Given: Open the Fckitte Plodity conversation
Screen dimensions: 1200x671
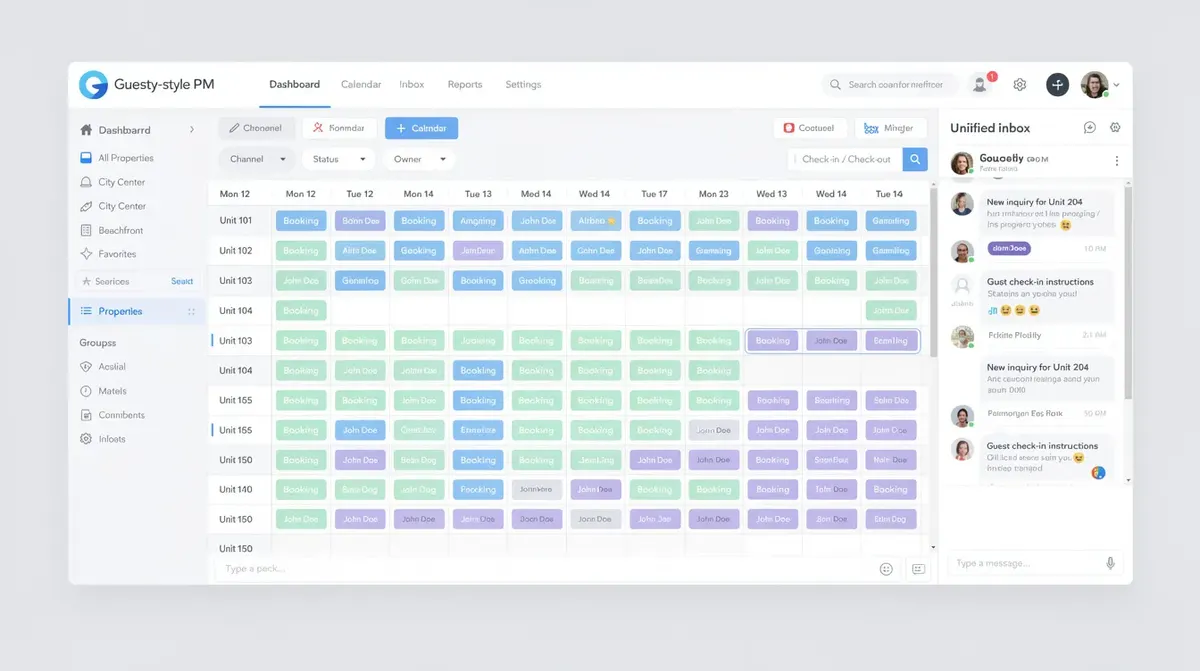Looking at the screenshot, I should [1030, 336].
